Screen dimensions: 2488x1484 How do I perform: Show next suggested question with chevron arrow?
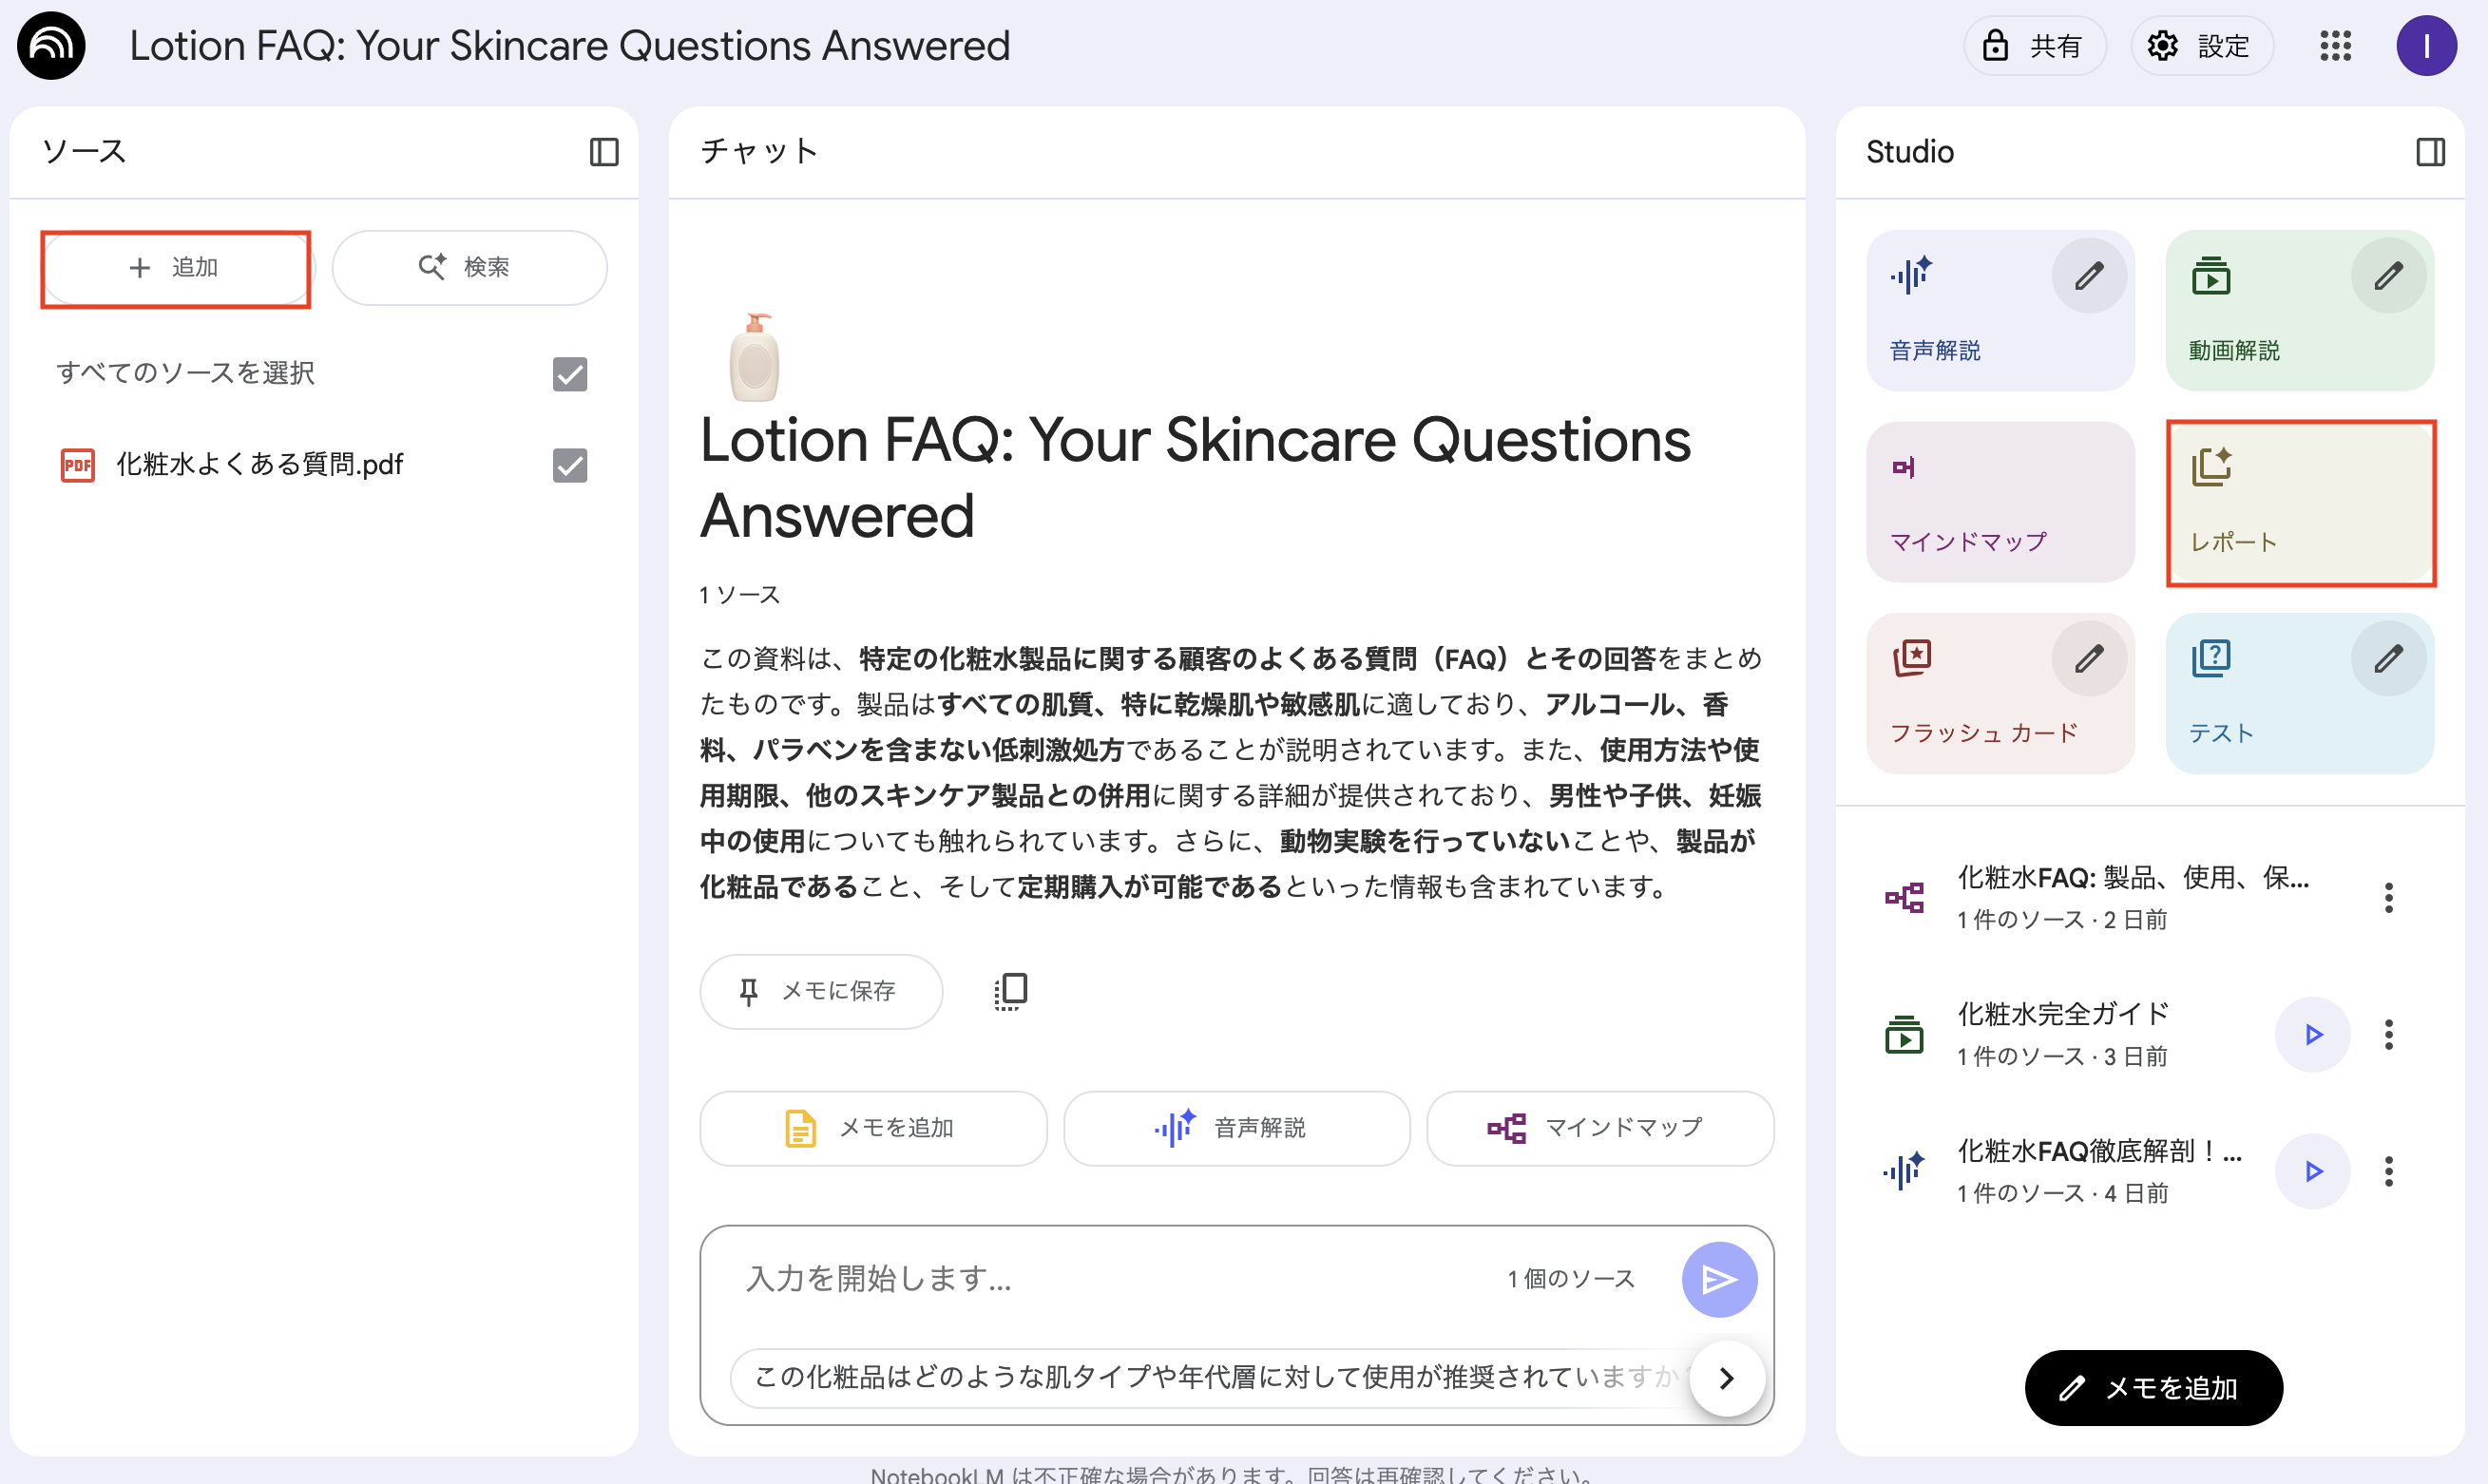pyautogui.click(x=1726, y=1378)
